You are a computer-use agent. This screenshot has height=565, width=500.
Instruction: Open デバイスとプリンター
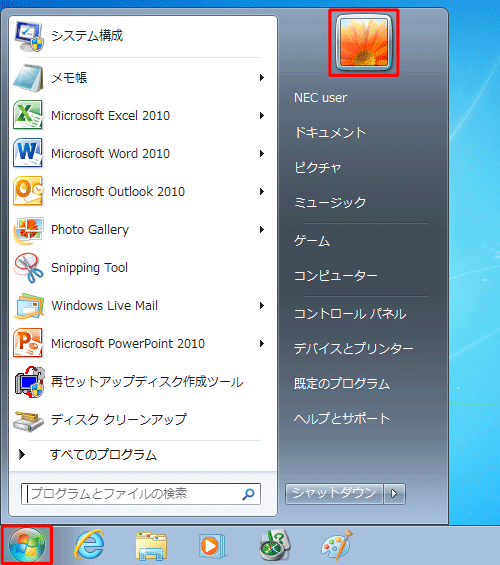tap(354, 349)
